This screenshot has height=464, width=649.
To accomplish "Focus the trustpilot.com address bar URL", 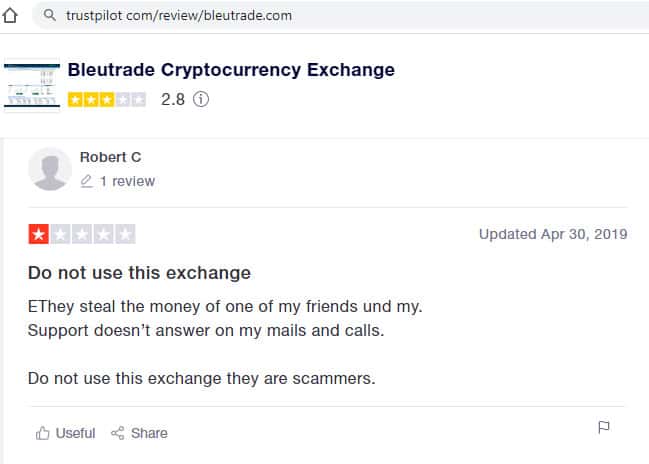I will (x=180, y=17).
